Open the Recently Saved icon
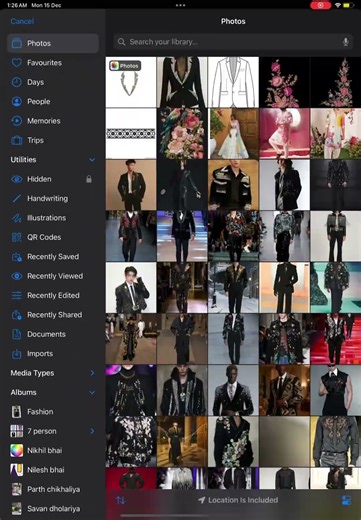 pyautogui.click(x=17, y=257)
